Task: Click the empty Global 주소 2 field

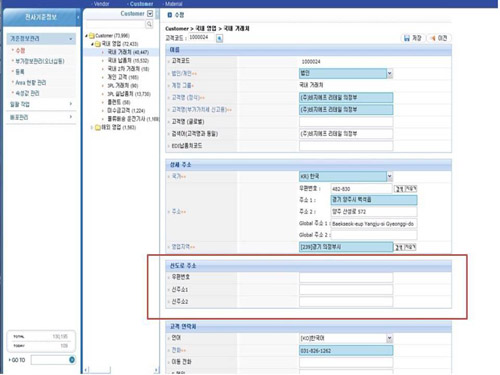Action: click(x=374, y=235)
